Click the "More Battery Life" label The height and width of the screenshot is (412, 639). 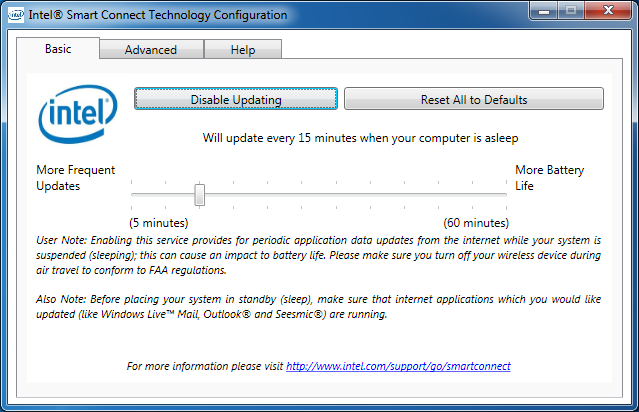pos(549,178)
